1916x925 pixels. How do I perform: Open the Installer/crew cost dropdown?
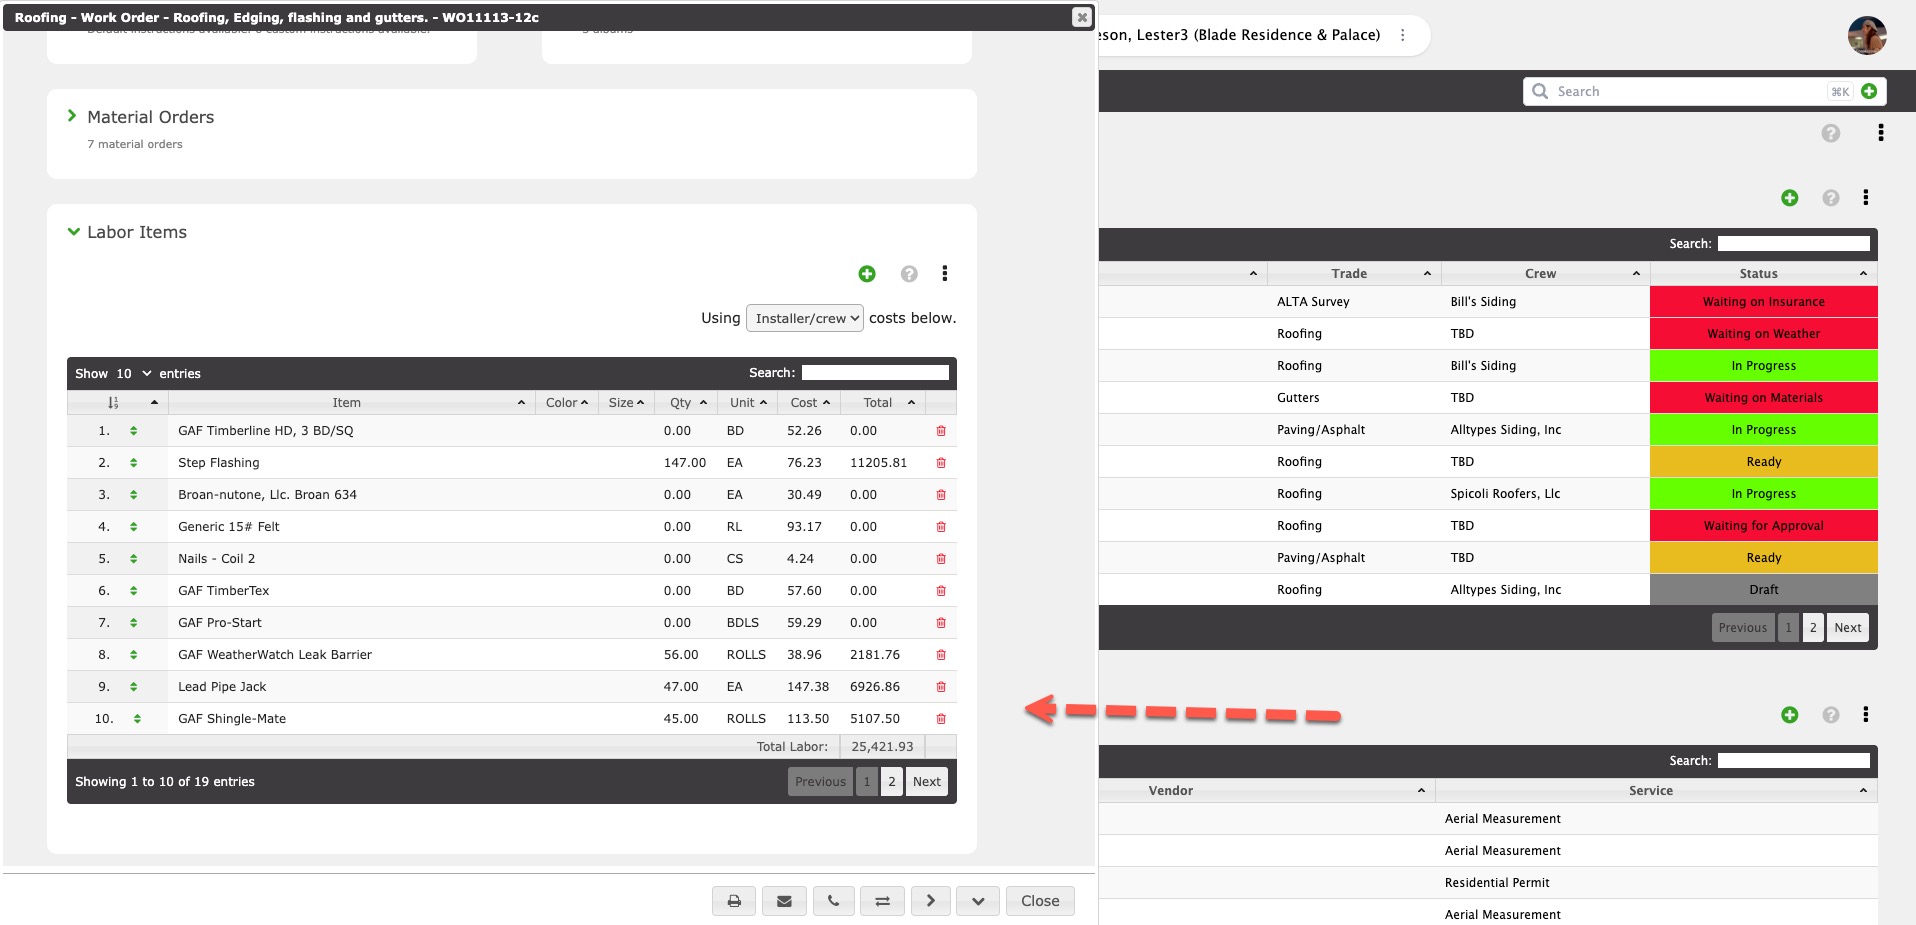point(805,318)
